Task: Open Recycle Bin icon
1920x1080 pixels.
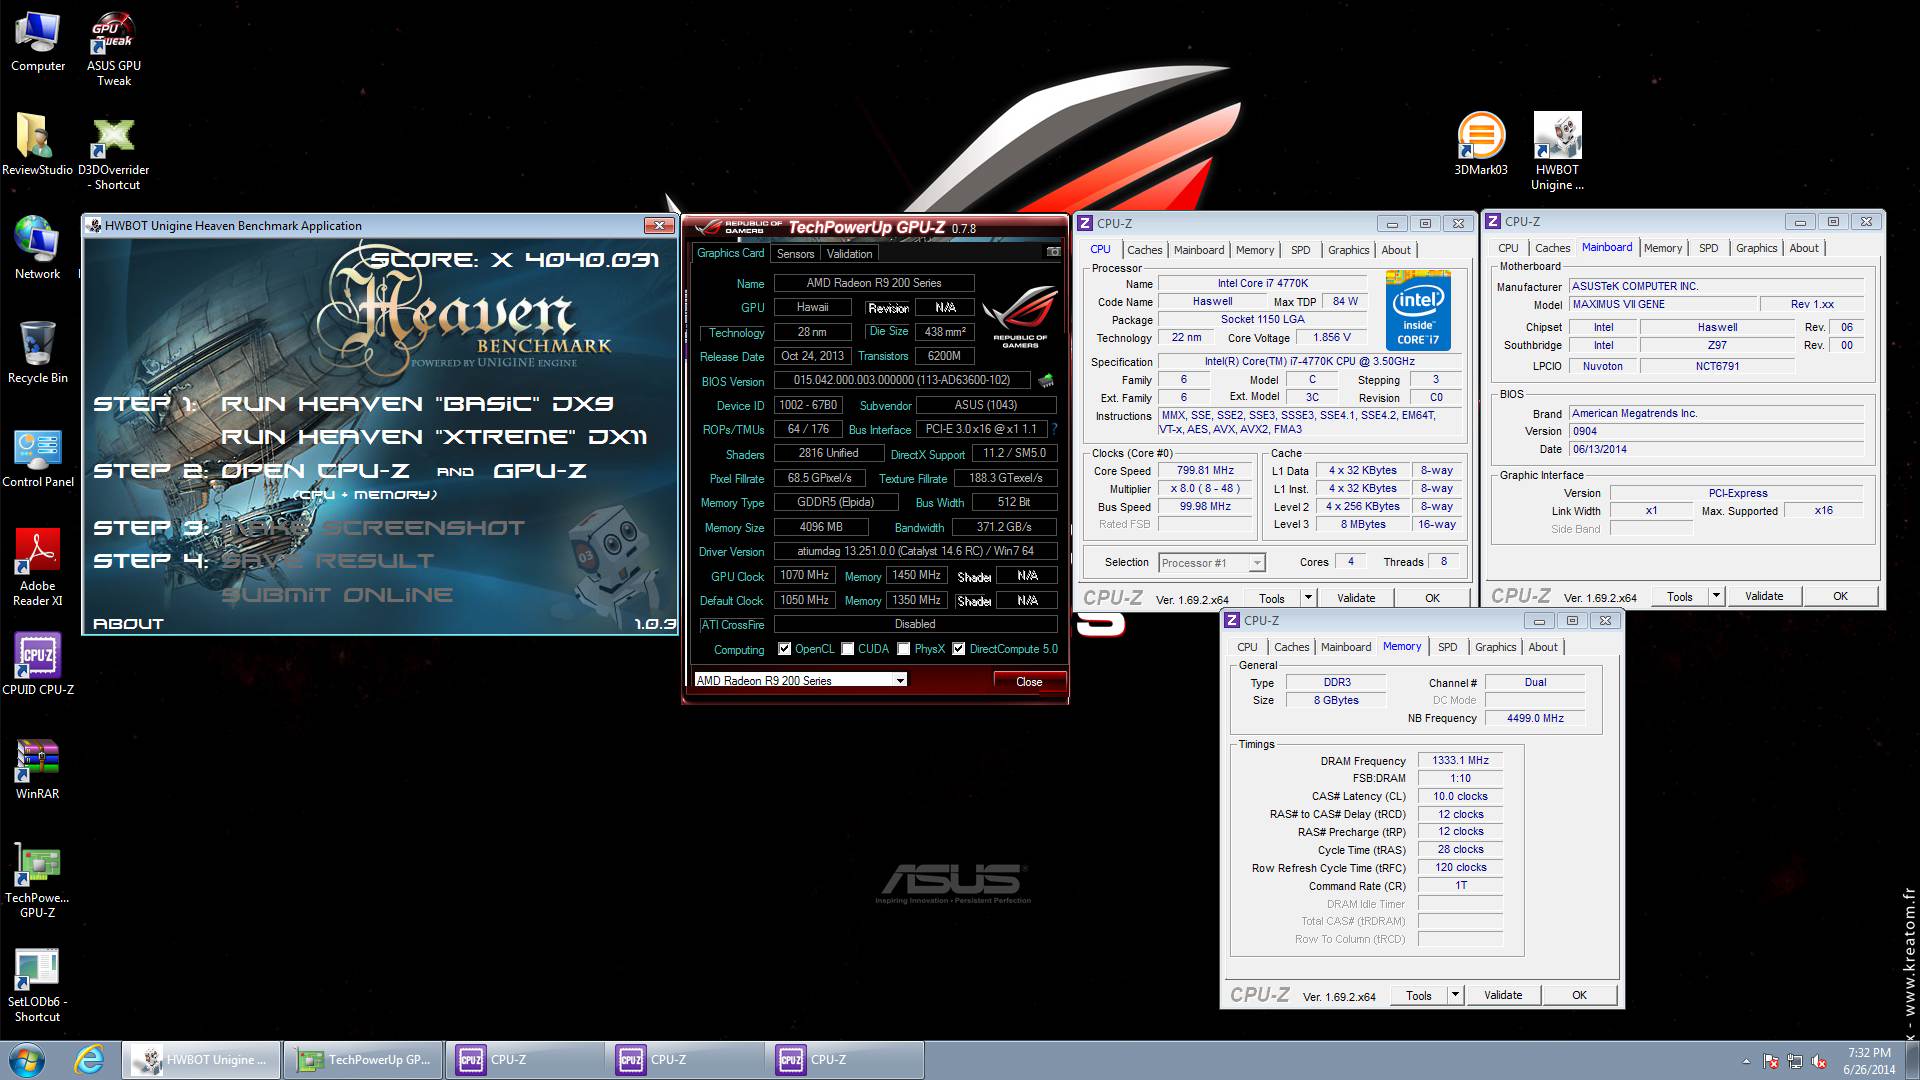Action: pos(37,352)
